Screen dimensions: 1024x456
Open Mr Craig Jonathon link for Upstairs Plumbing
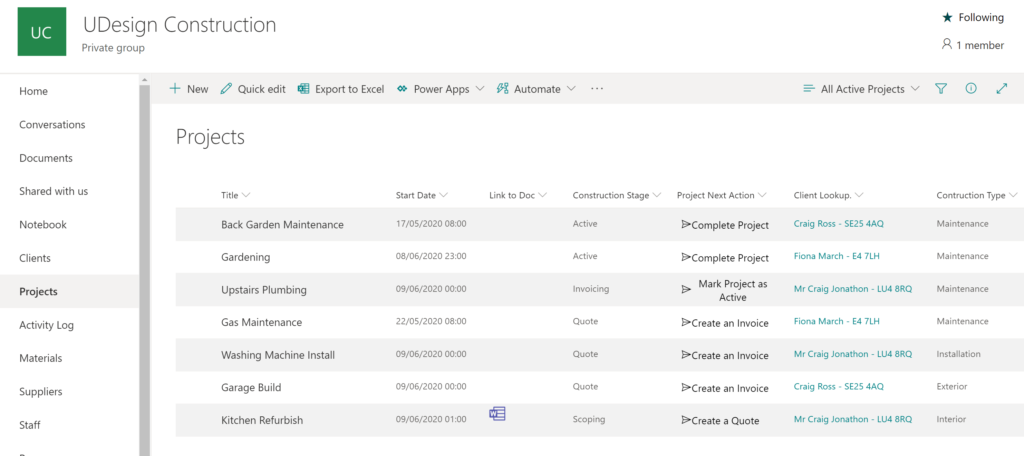(x=853, y=289)
